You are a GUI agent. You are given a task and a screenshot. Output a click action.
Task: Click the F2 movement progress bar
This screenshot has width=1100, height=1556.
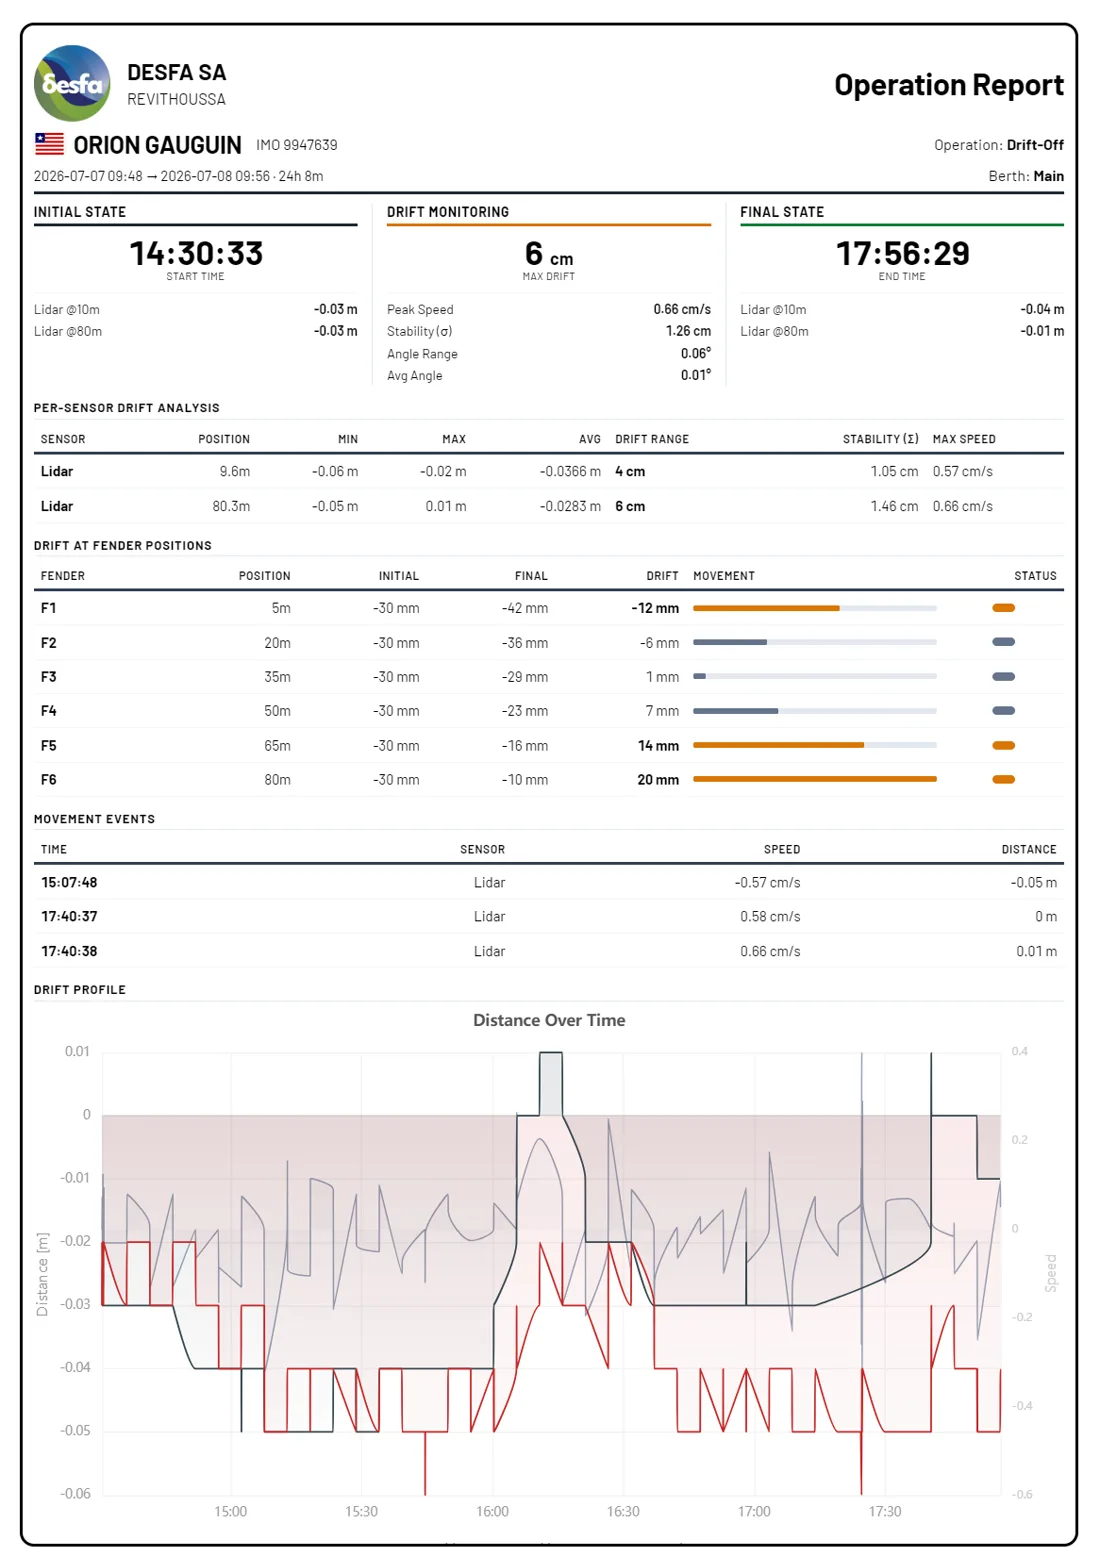pyautogui.click(x=815, y=642)
